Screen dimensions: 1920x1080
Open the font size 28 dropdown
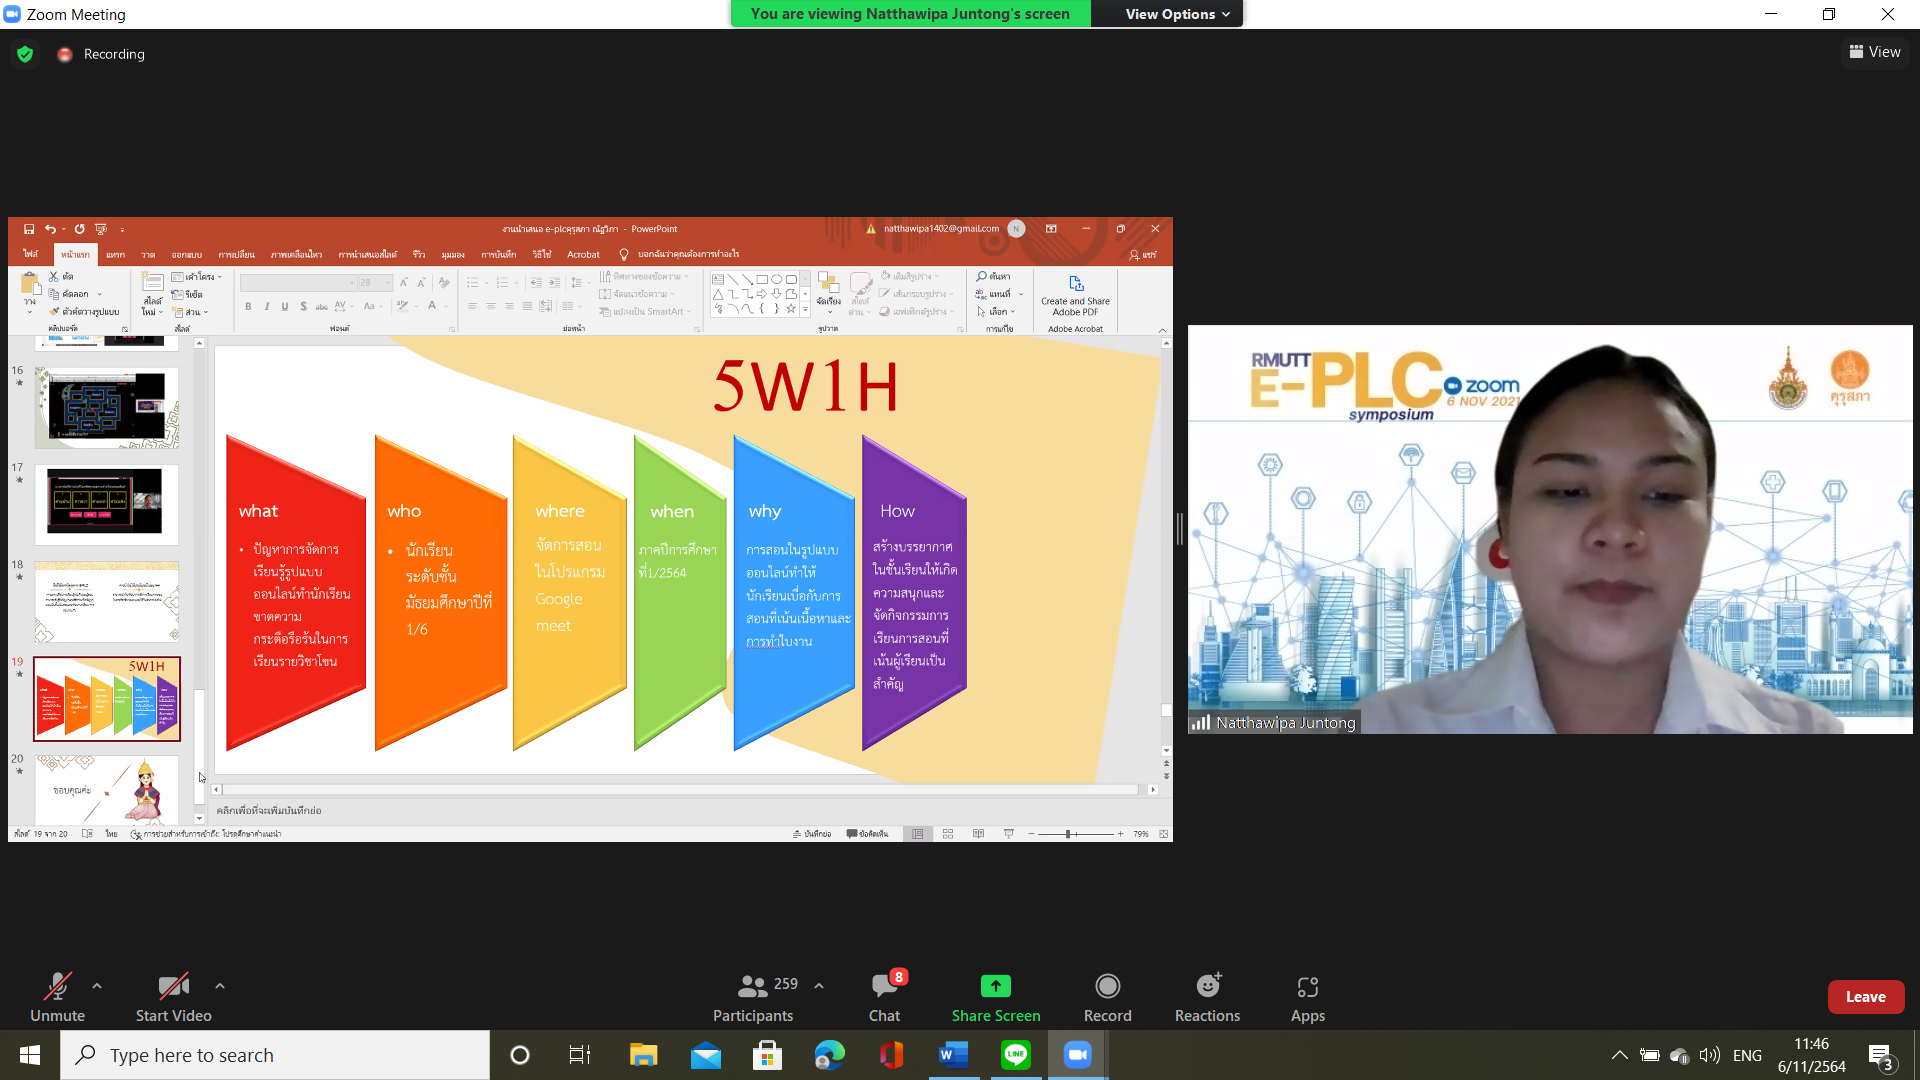(375, 283)
